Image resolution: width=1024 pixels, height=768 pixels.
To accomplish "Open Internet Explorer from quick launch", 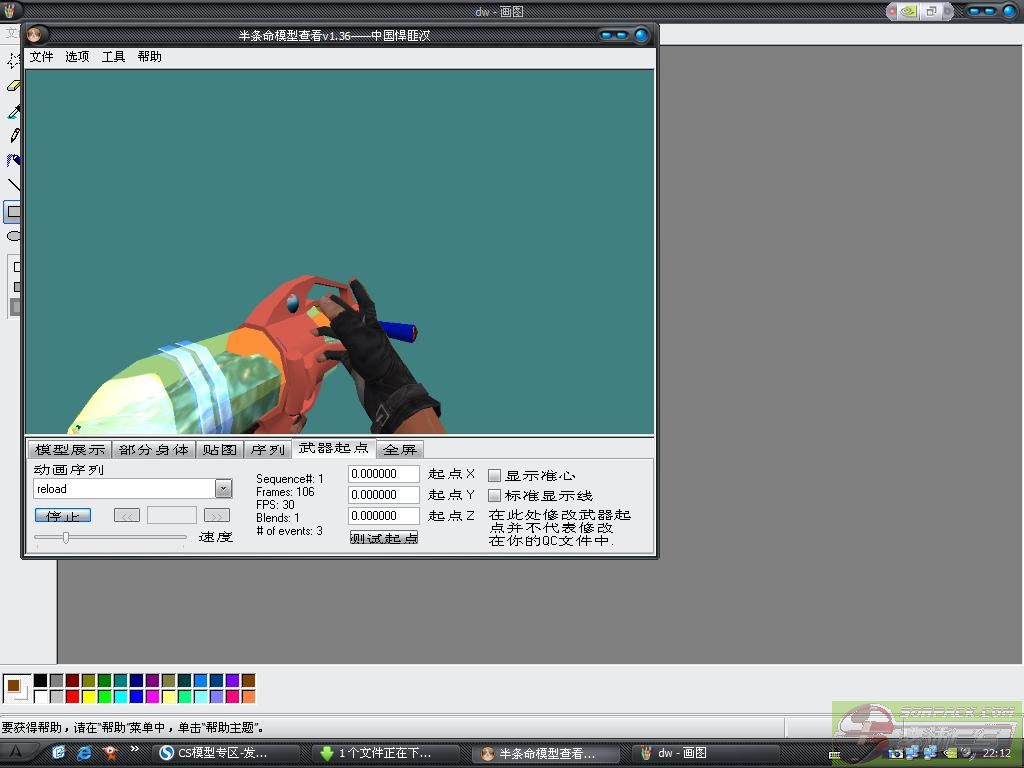I will coord(85,752).
